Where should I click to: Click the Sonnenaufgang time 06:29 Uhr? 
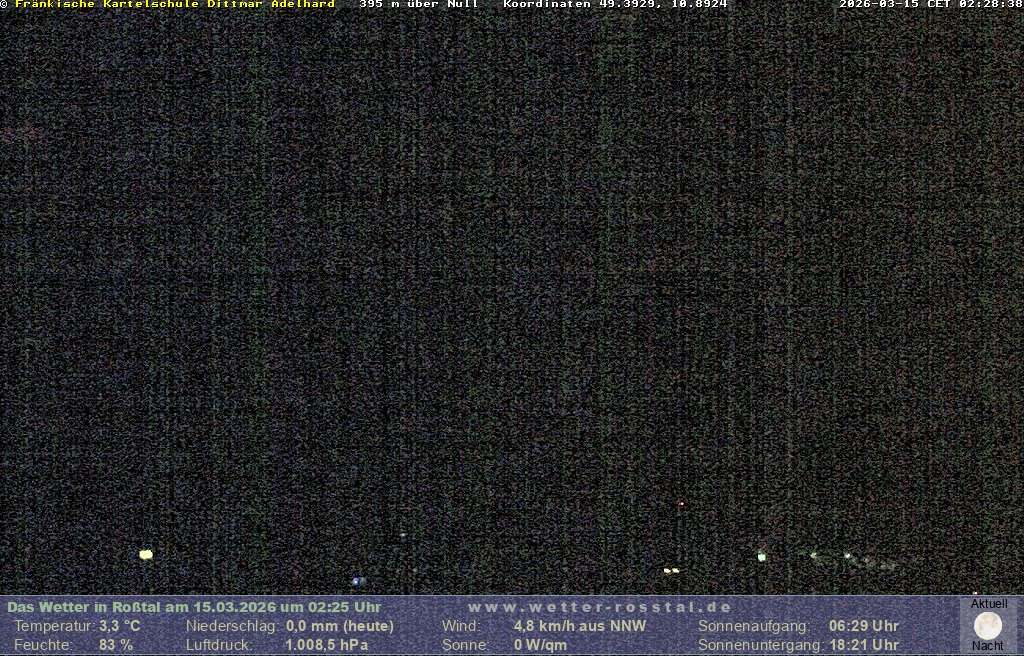(x=864, y=626)
